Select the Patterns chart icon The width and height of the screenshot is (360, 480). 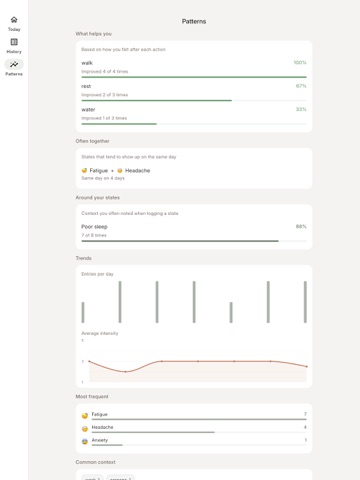(14, 64)
